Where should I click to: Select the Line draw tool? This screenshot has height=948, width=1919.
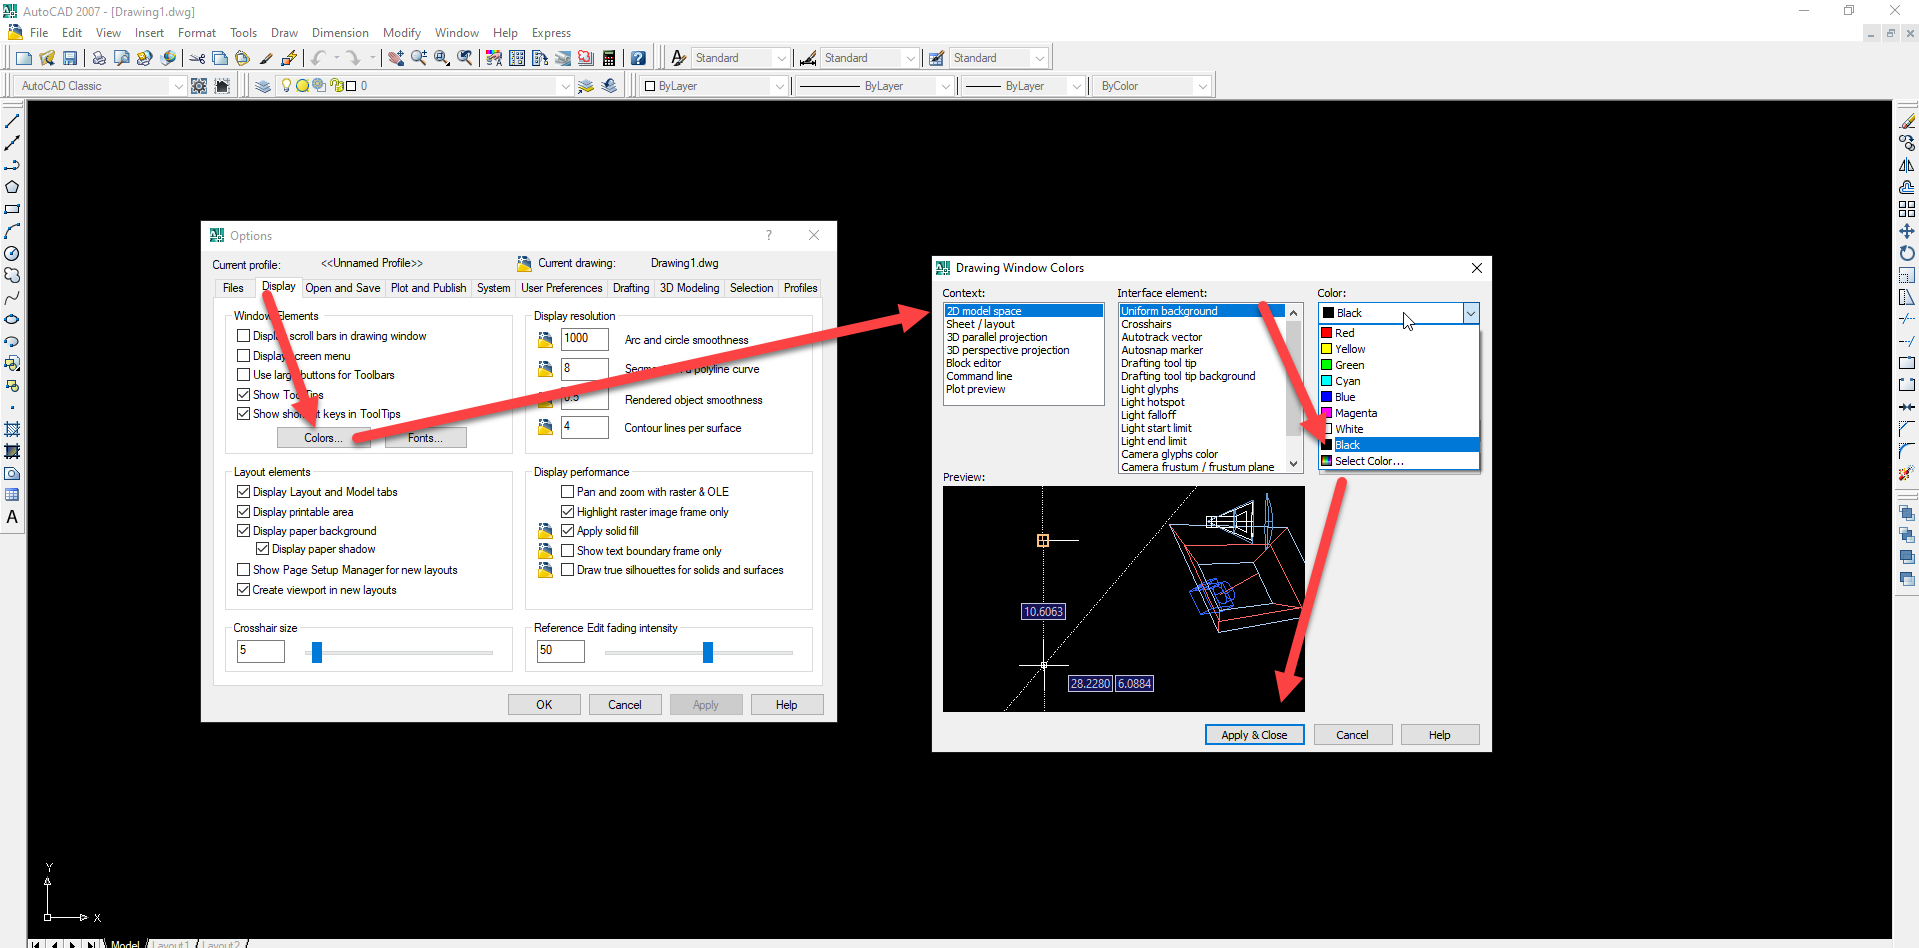[12, 121]
